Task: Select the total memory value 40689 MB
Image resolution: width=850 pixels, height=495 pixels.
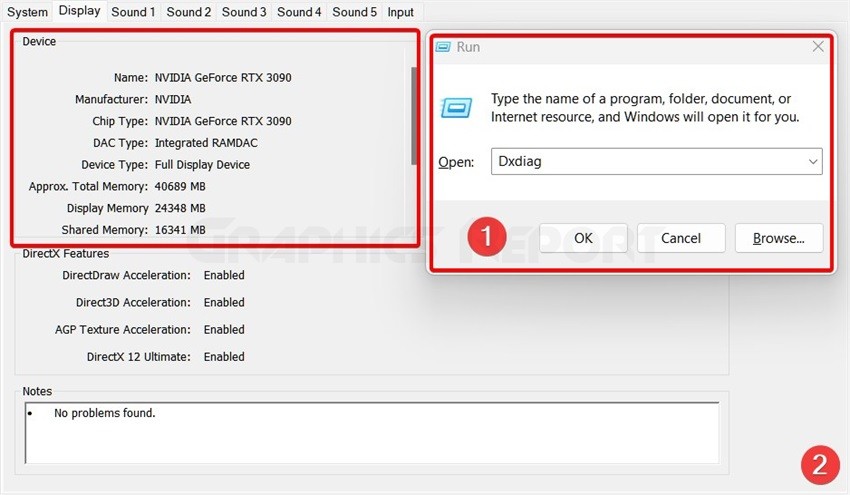Action: coord(180,186)
